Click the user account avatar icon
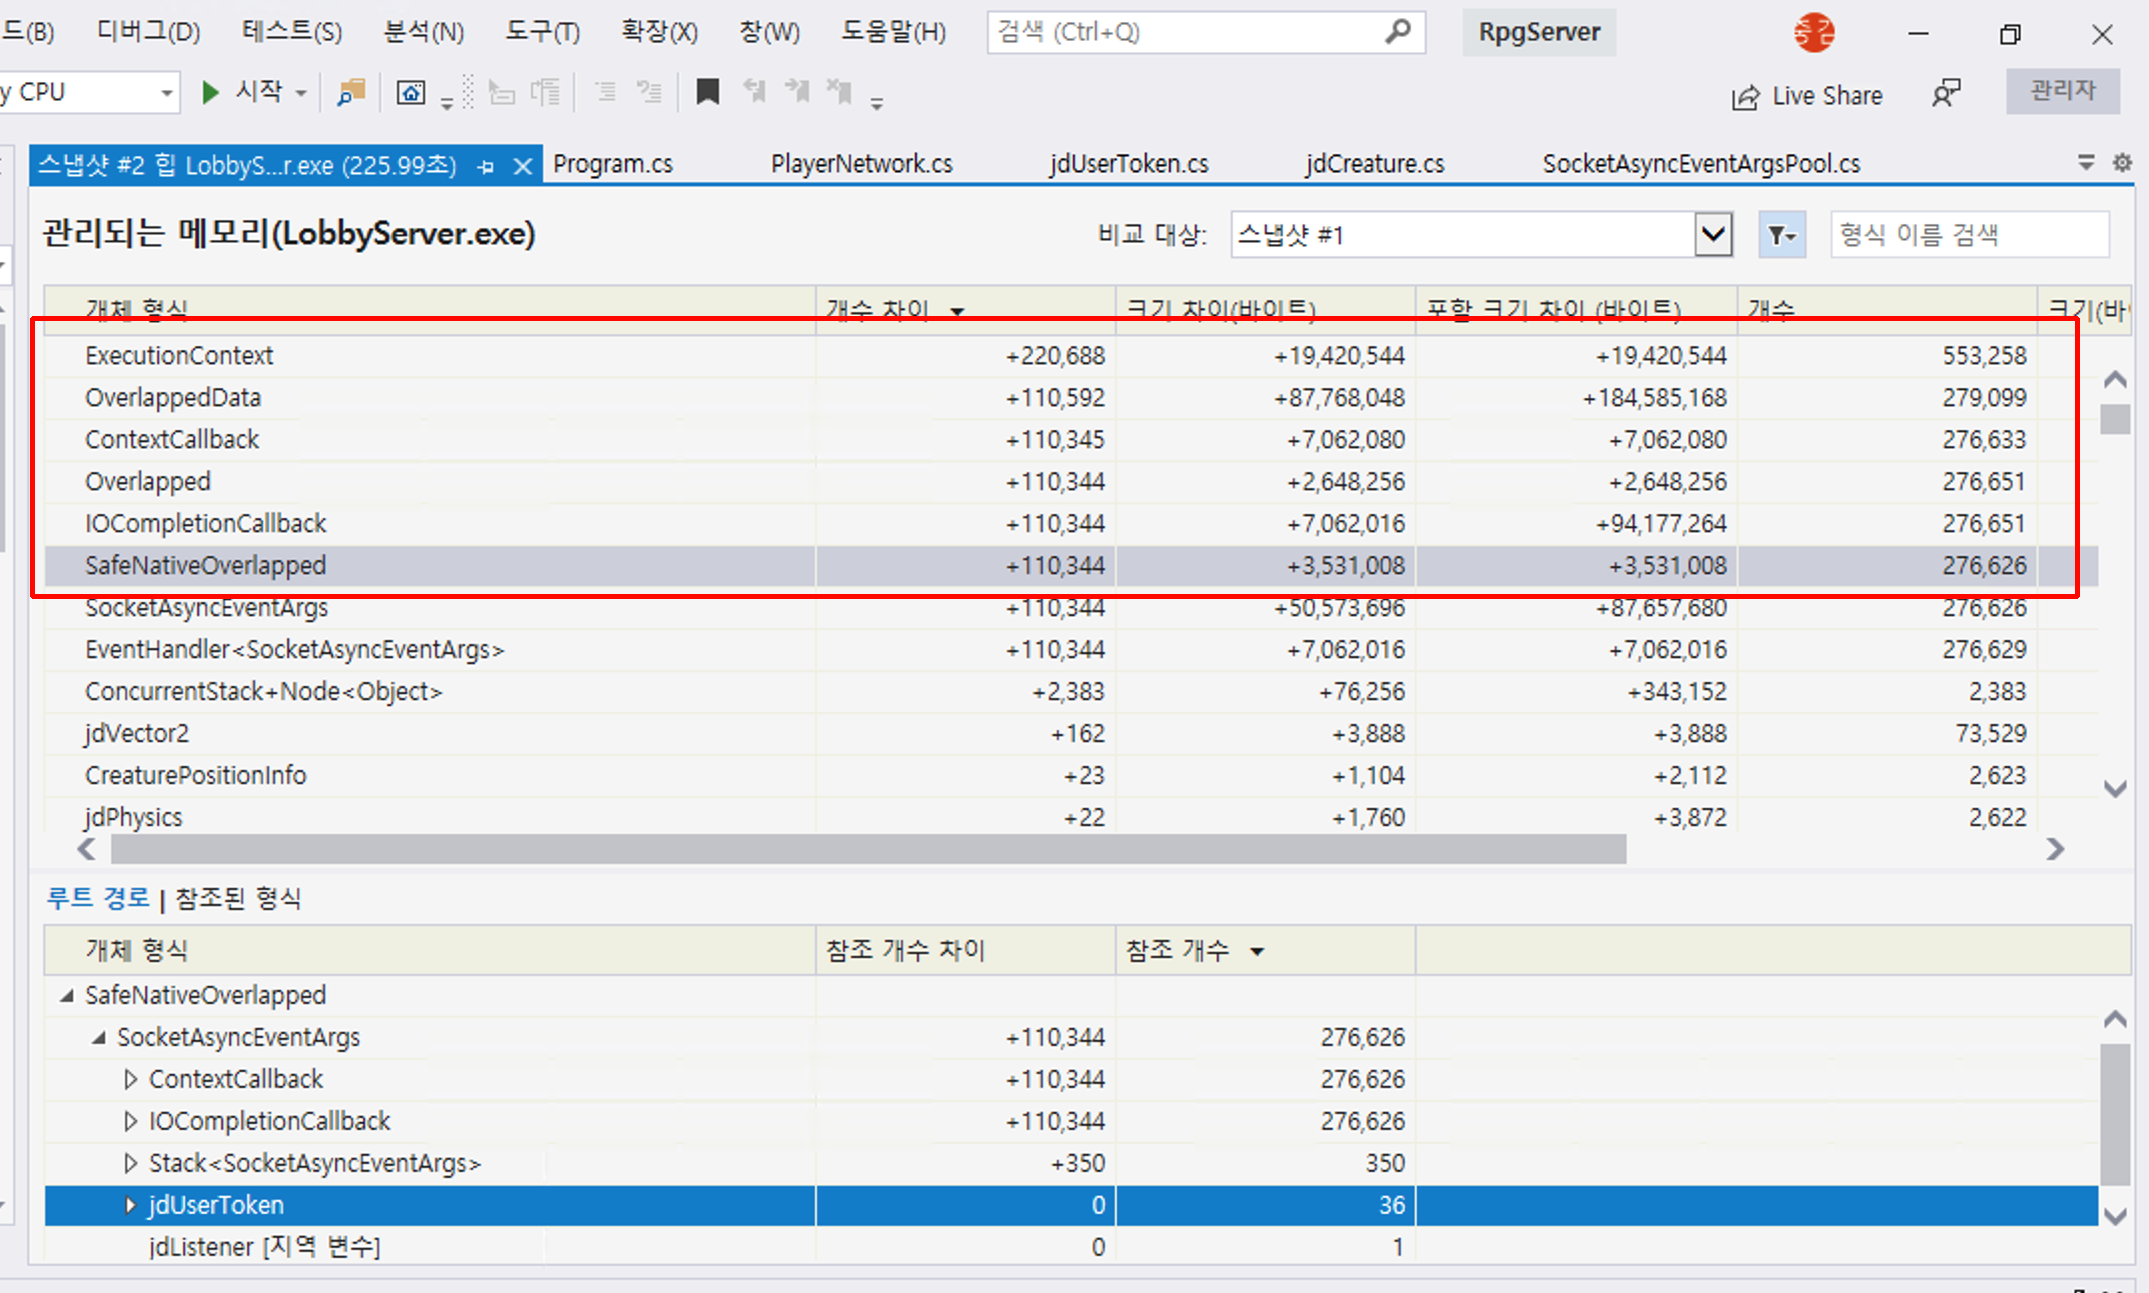The width and height of the screenshot is (2149, 1293). click(1814, 33)
